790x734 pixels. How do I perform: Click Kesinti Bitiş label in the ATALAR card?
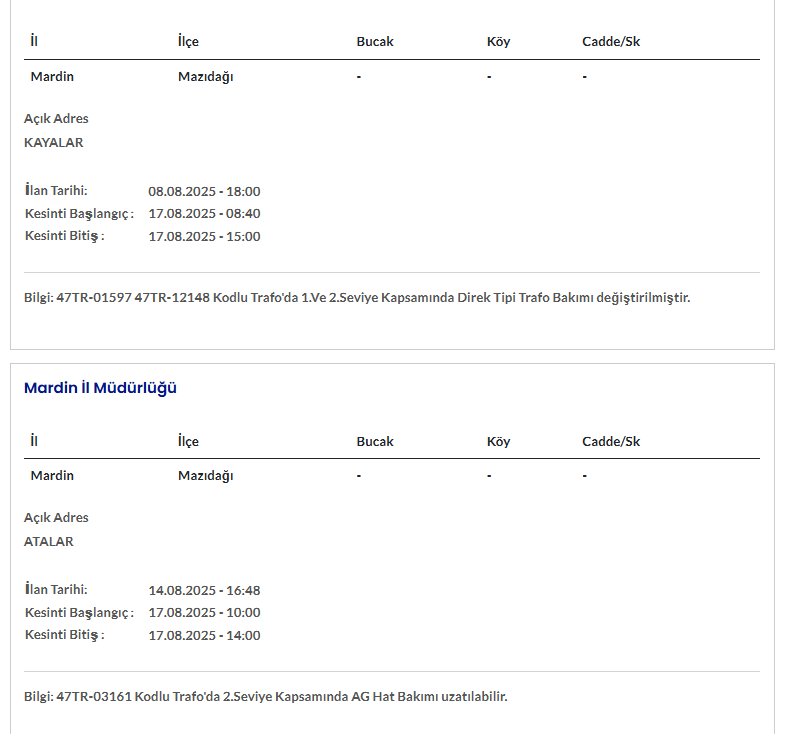click(64, 635)
